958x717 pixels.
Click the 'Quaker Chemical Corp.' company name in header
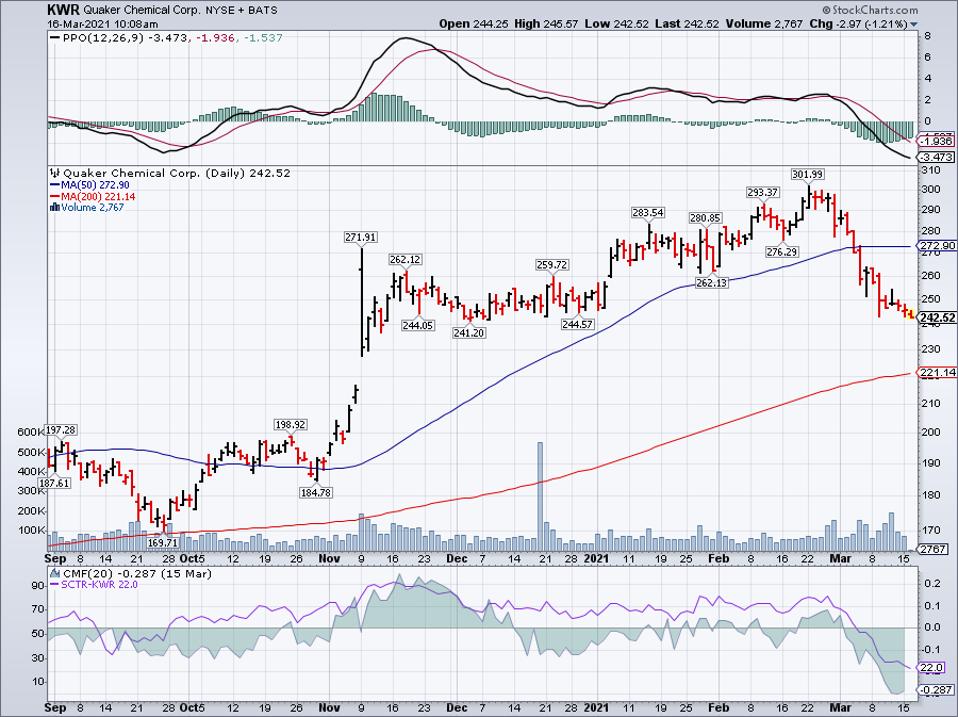141,10
